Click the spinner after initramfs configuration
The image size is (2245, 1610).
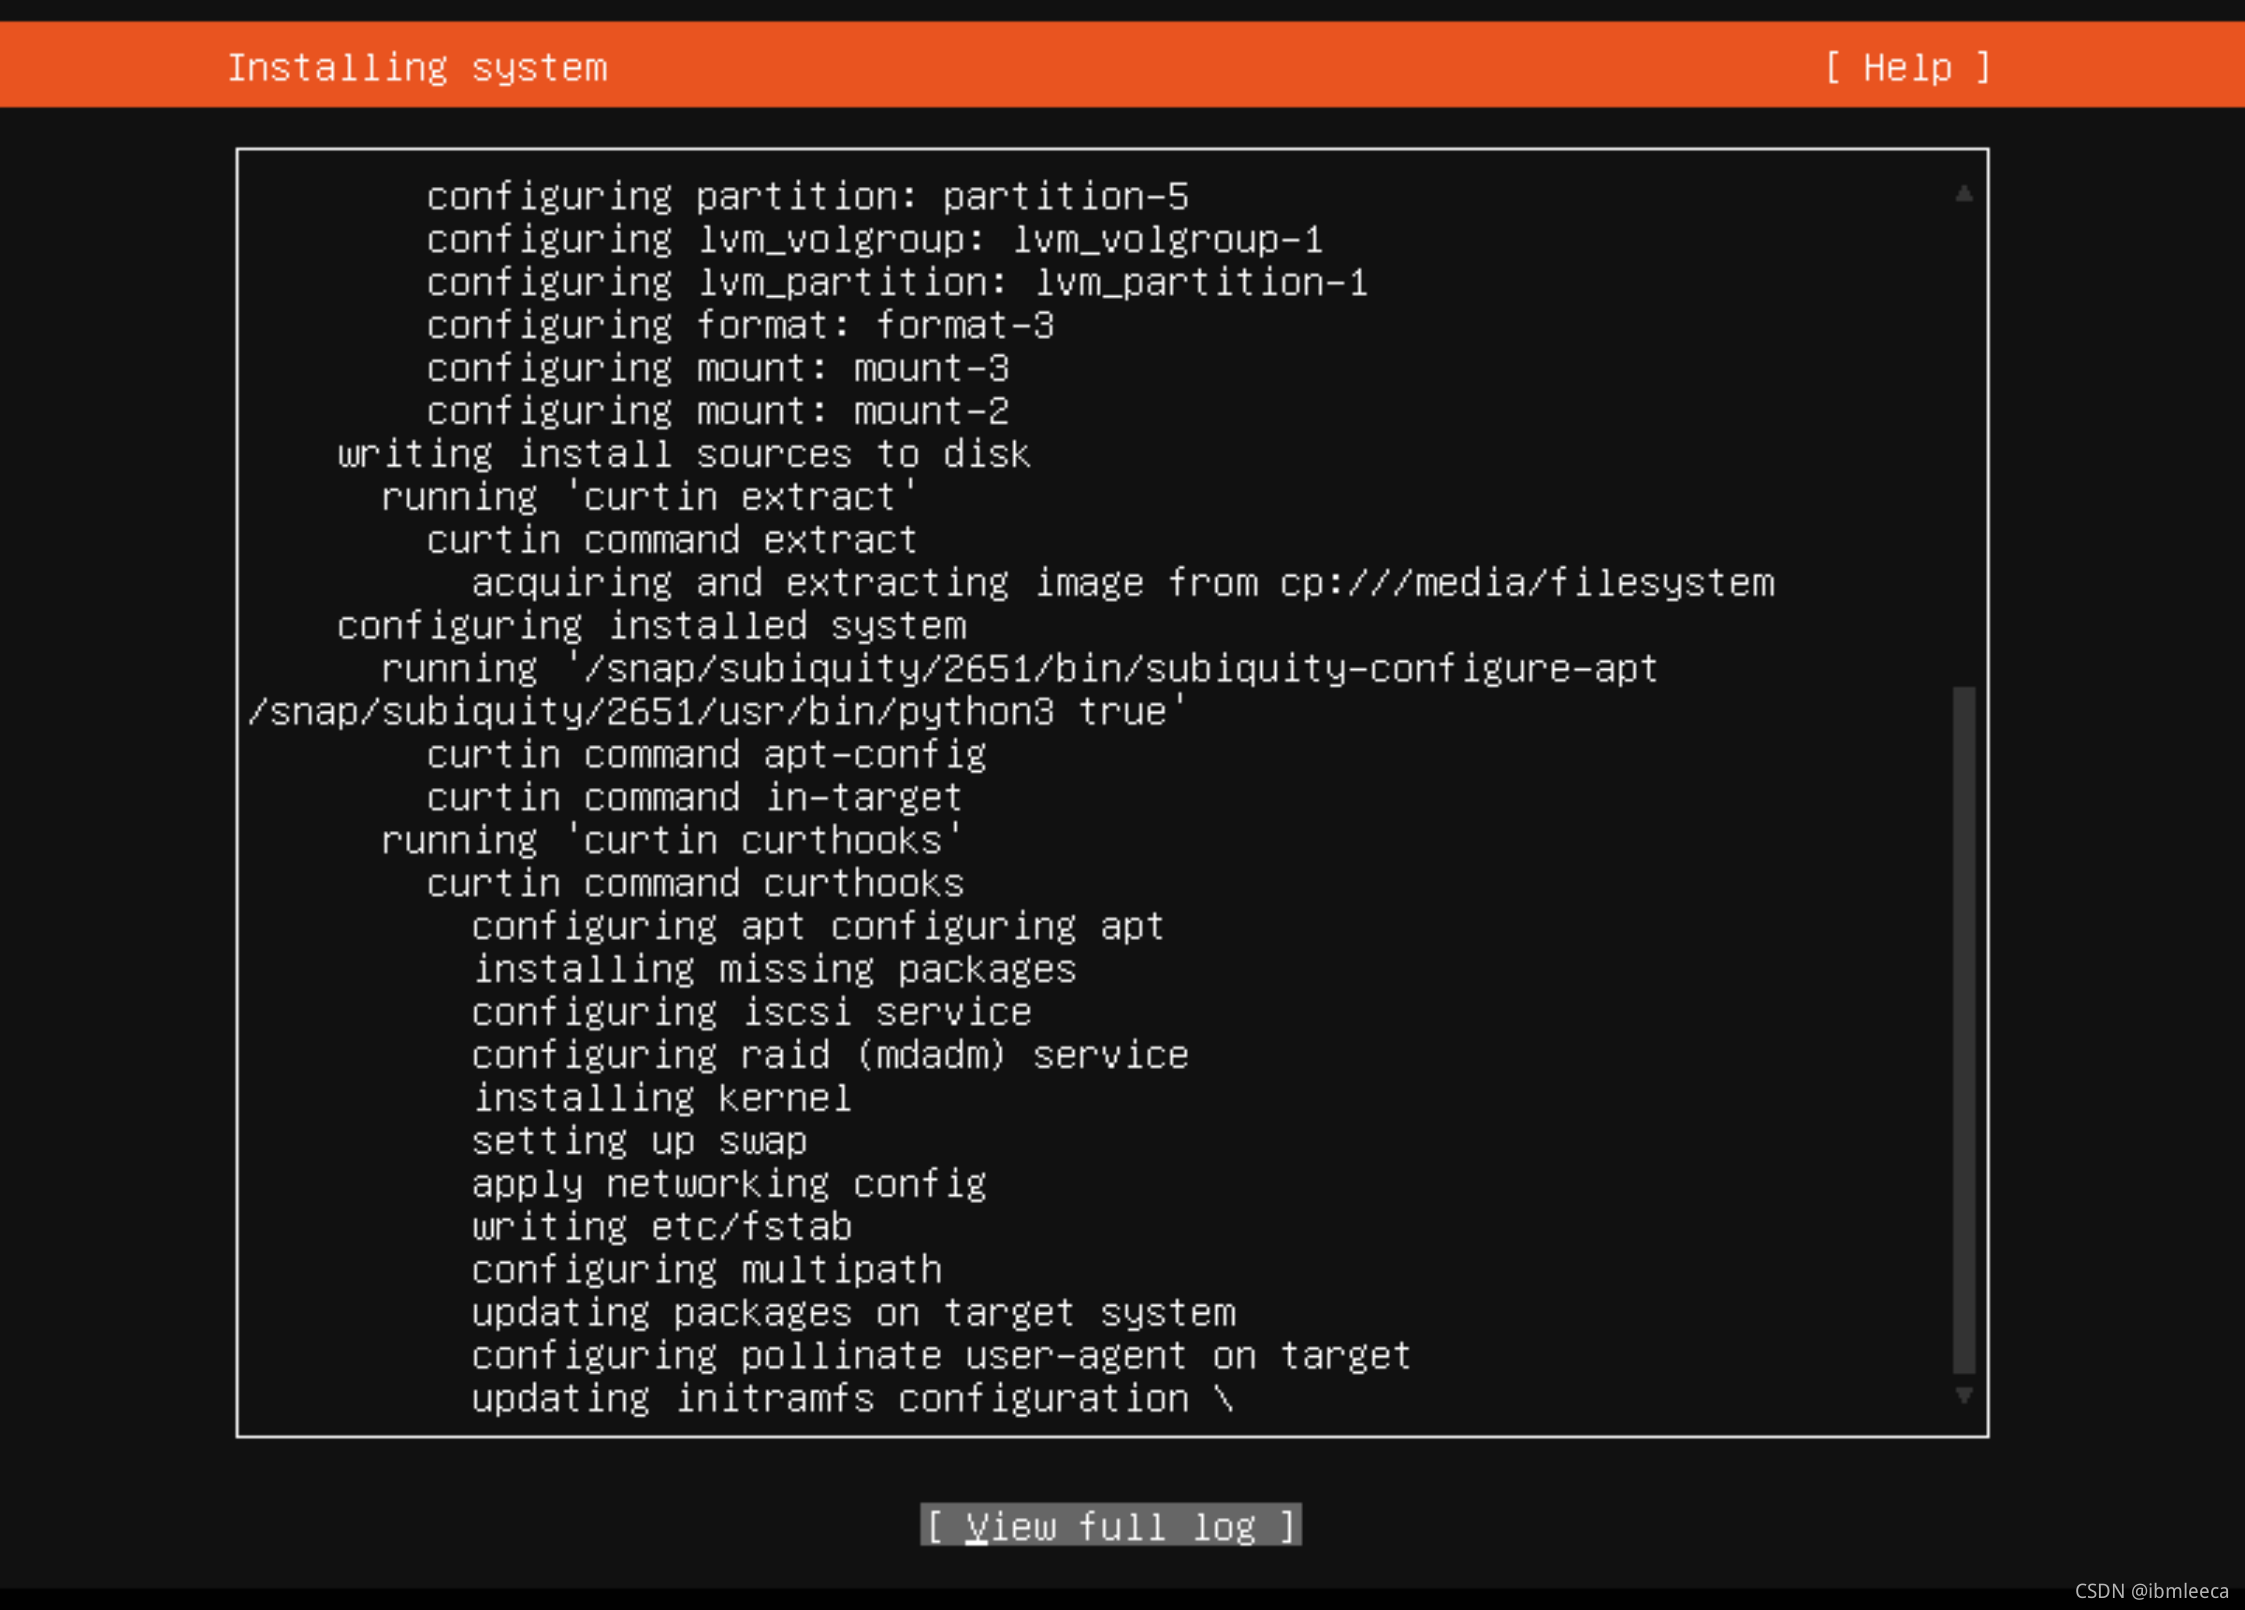1224,1399
